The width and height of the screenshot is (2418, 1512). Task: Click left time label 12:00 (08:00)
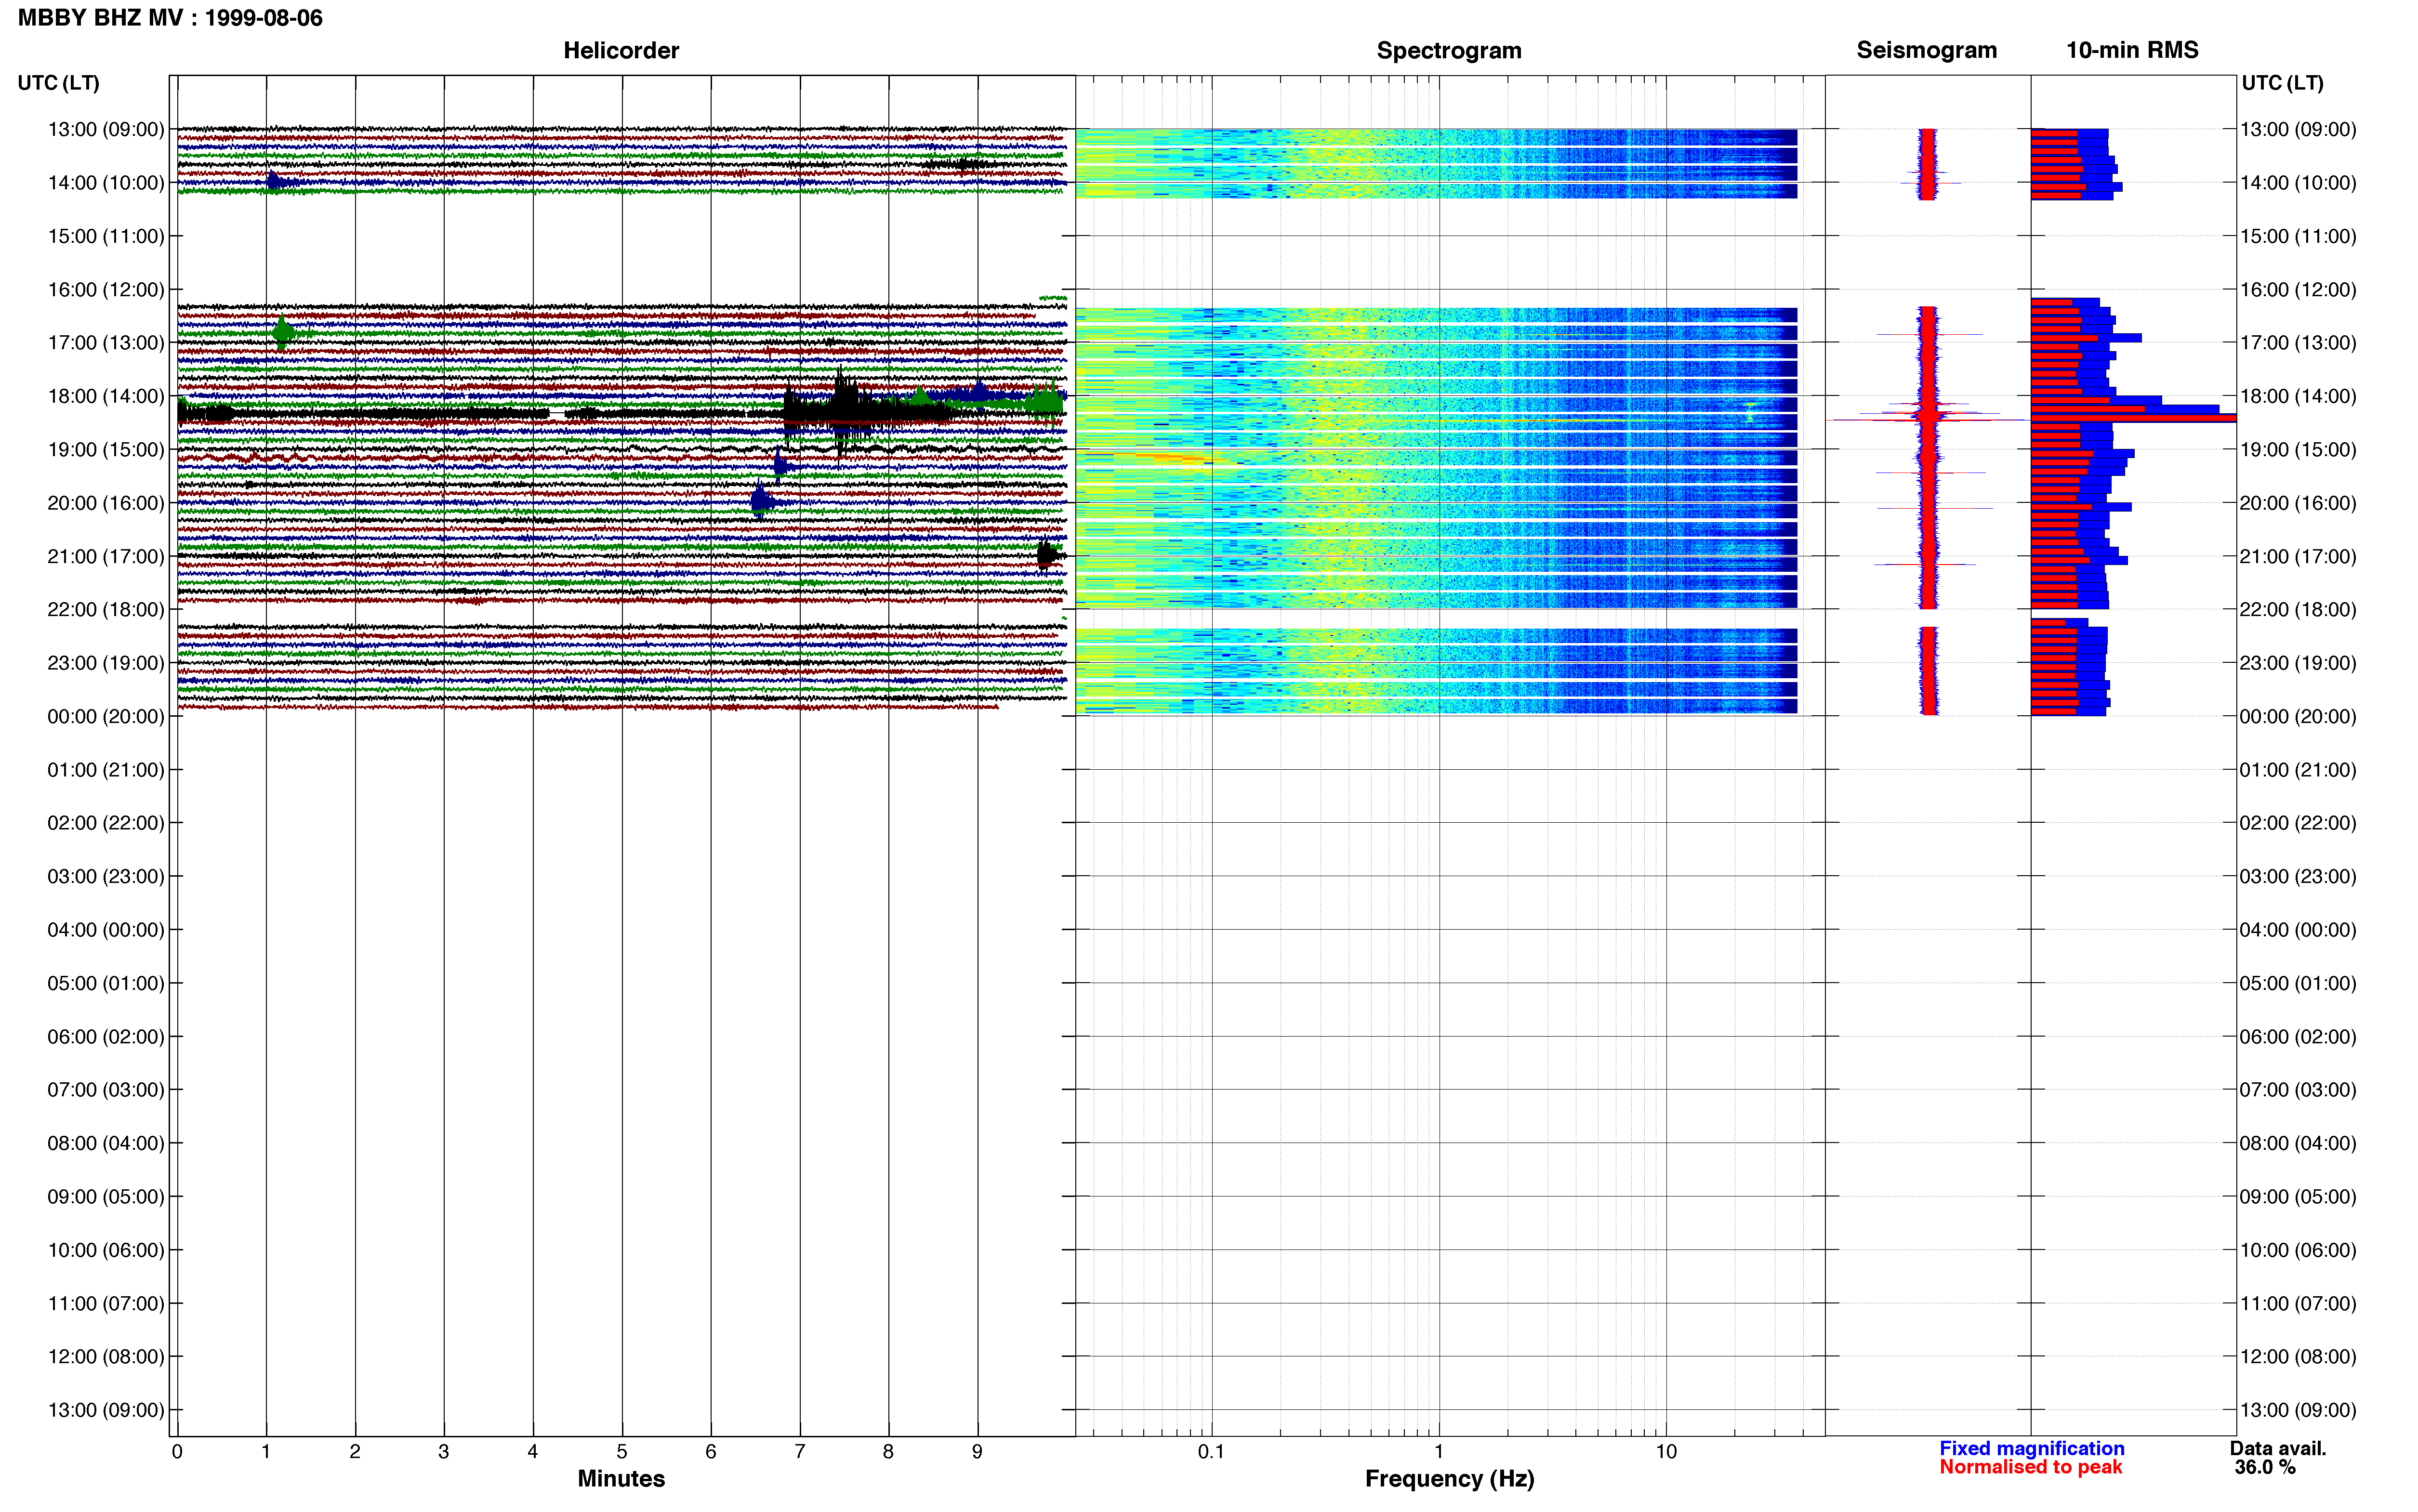[106, 1356]
